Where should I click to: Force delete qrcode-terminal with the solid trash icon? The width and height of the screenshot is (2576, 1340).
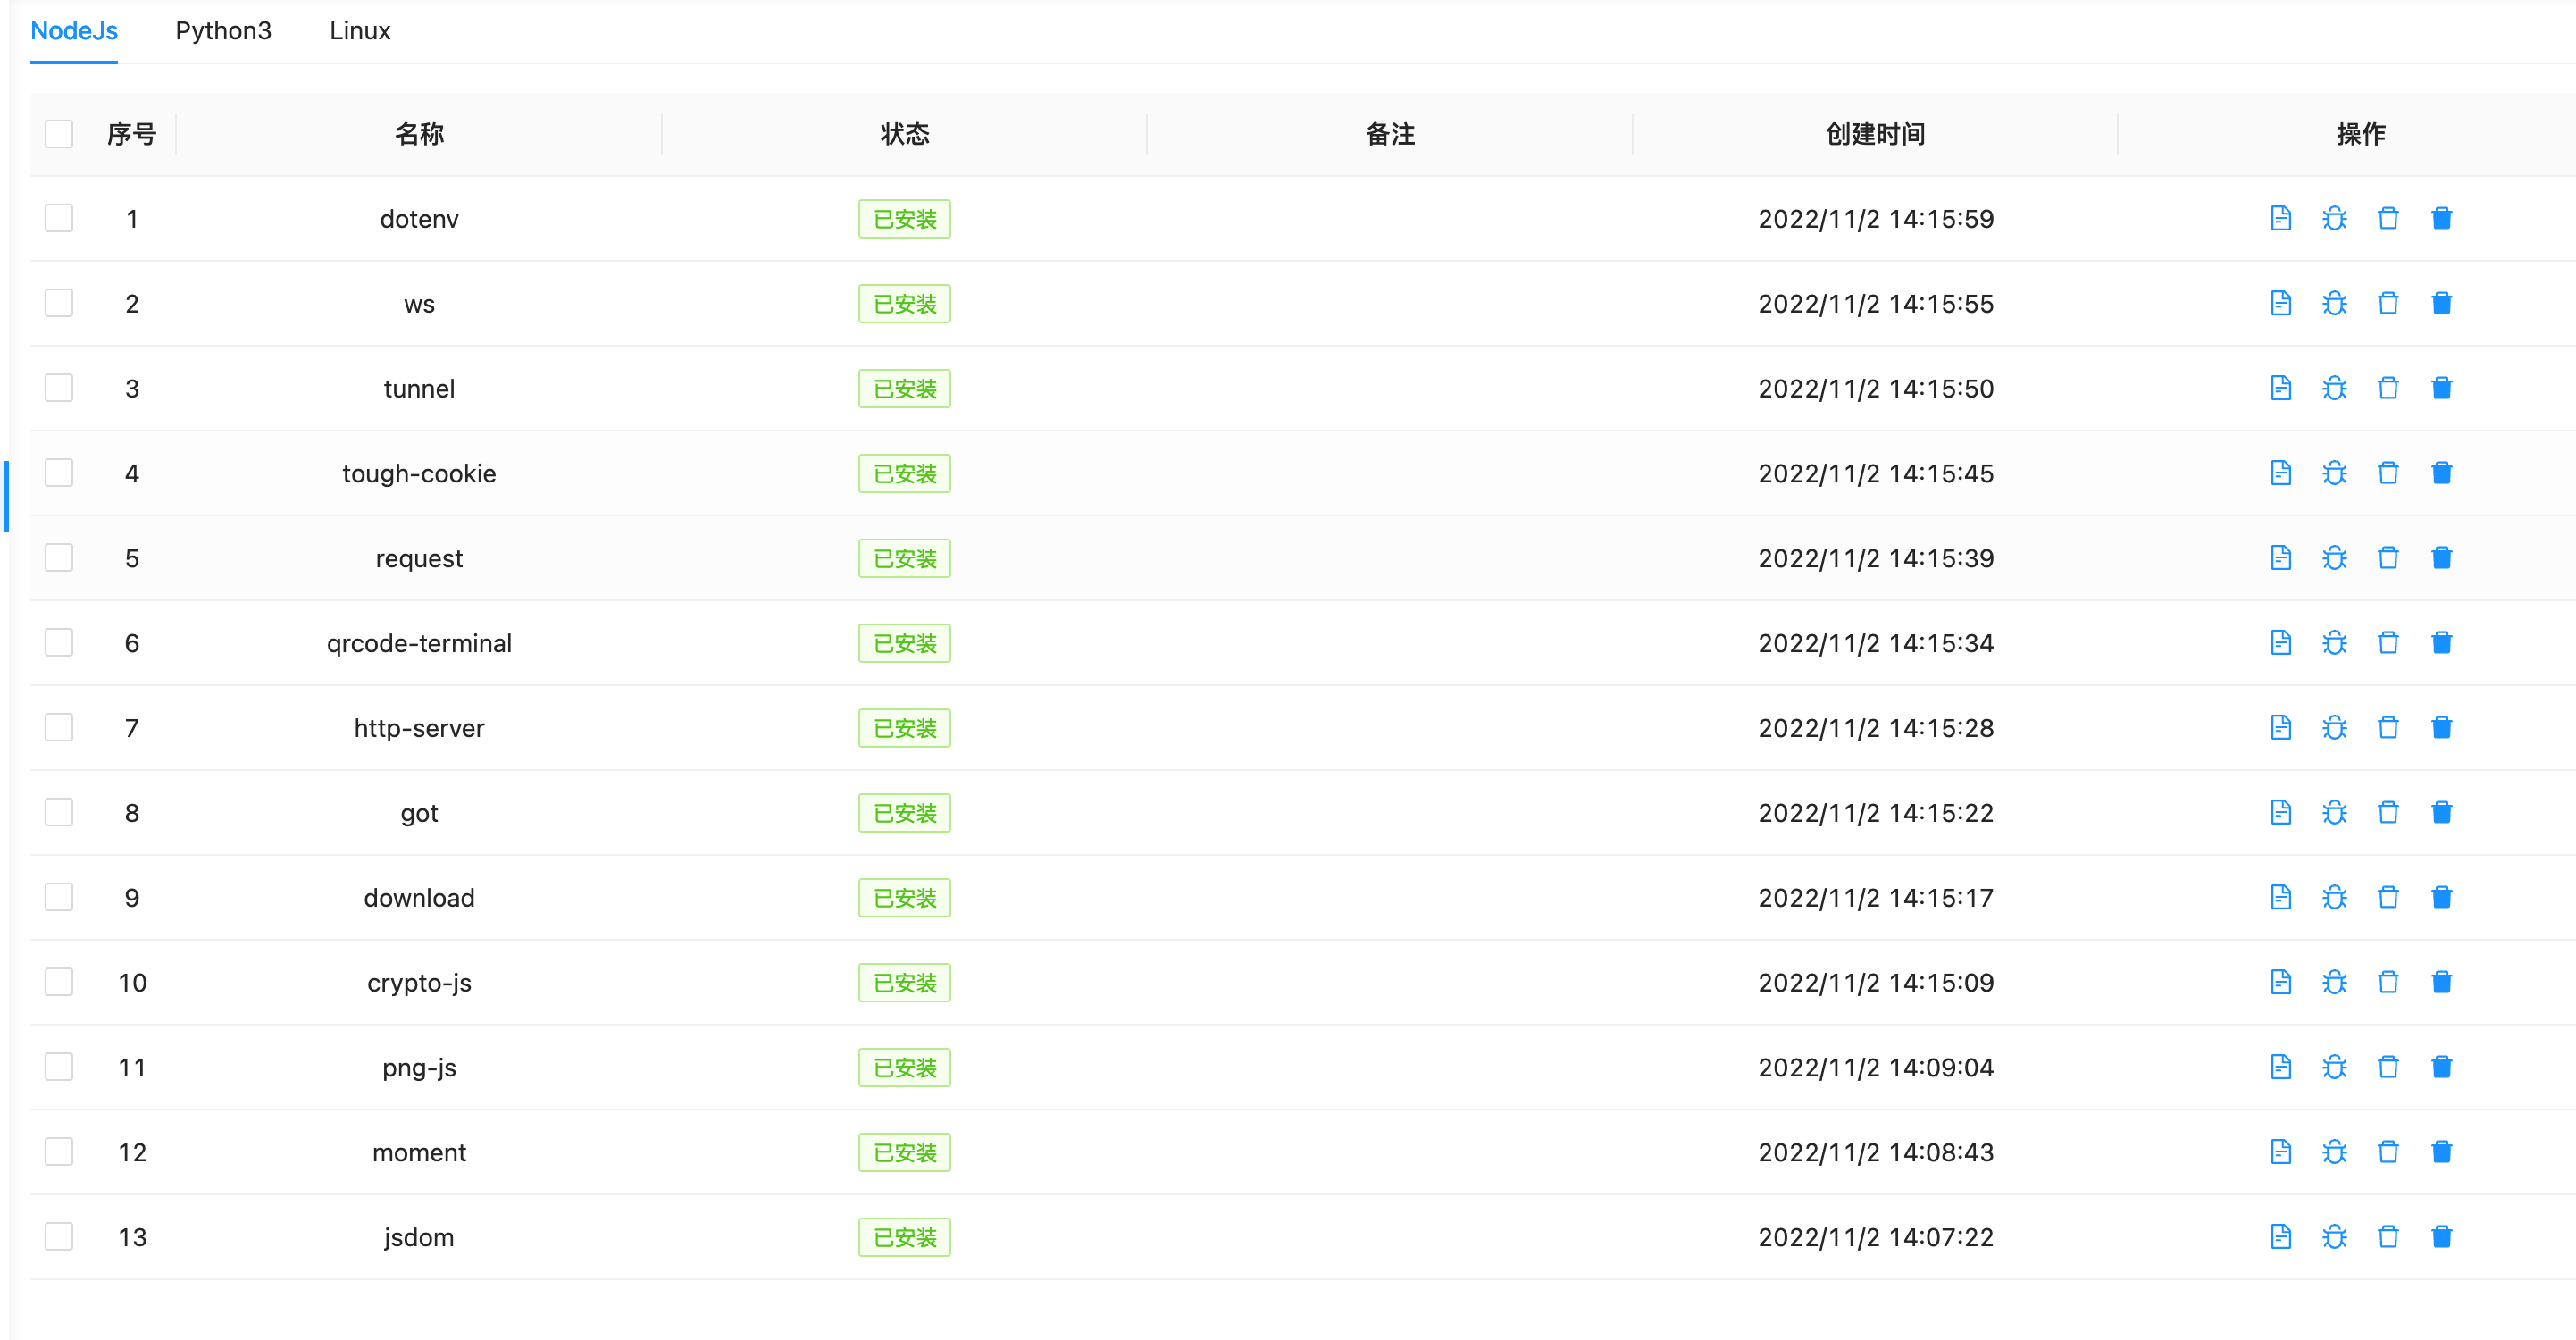pos(2441,643)
